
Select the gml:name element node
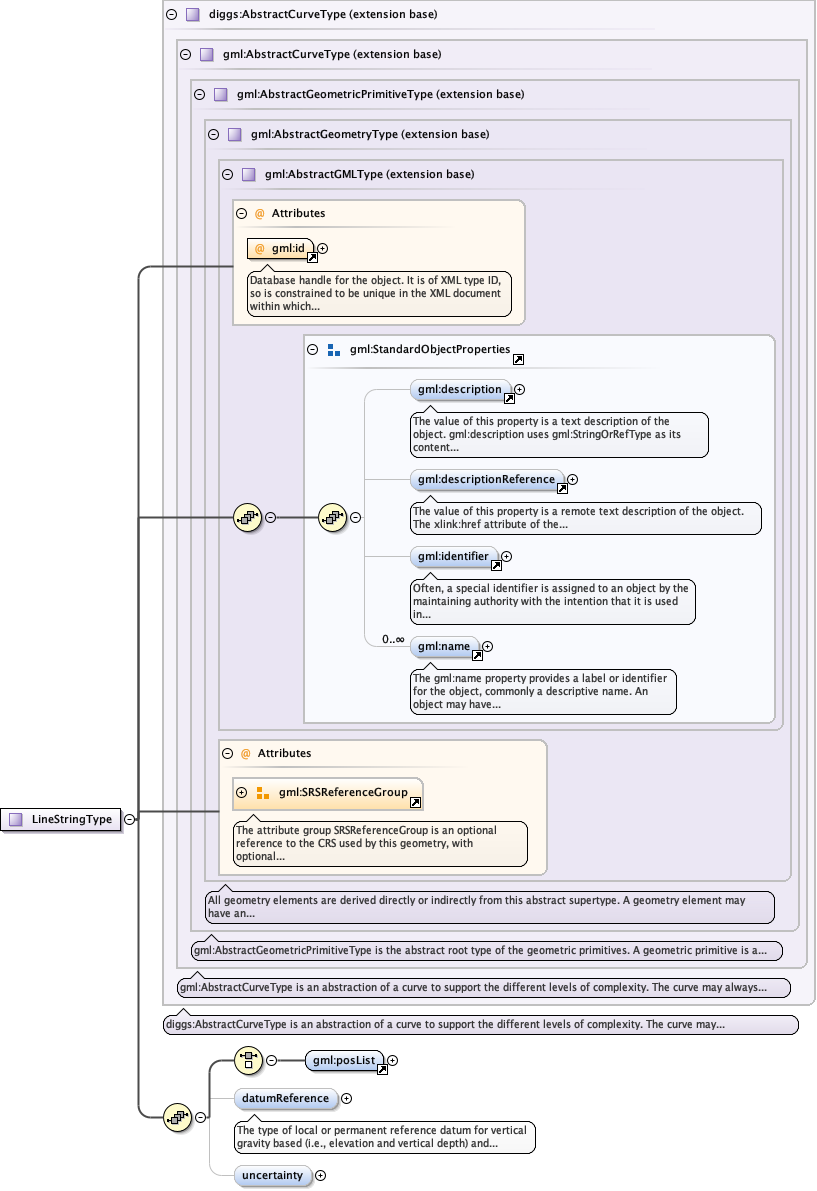[443, 646]
